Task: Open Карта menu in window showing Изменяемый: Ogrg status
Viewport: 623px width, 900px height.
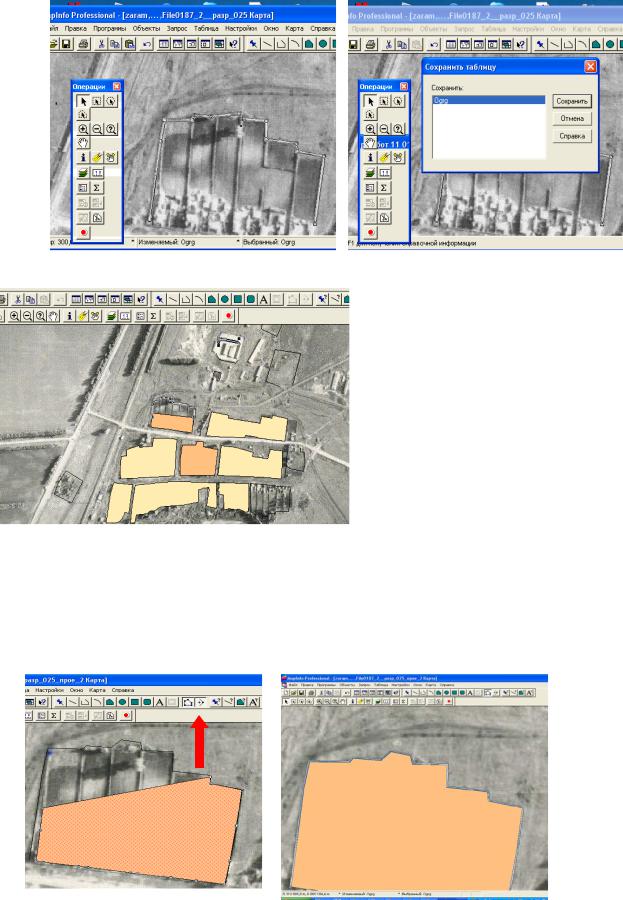Action: 294,28
